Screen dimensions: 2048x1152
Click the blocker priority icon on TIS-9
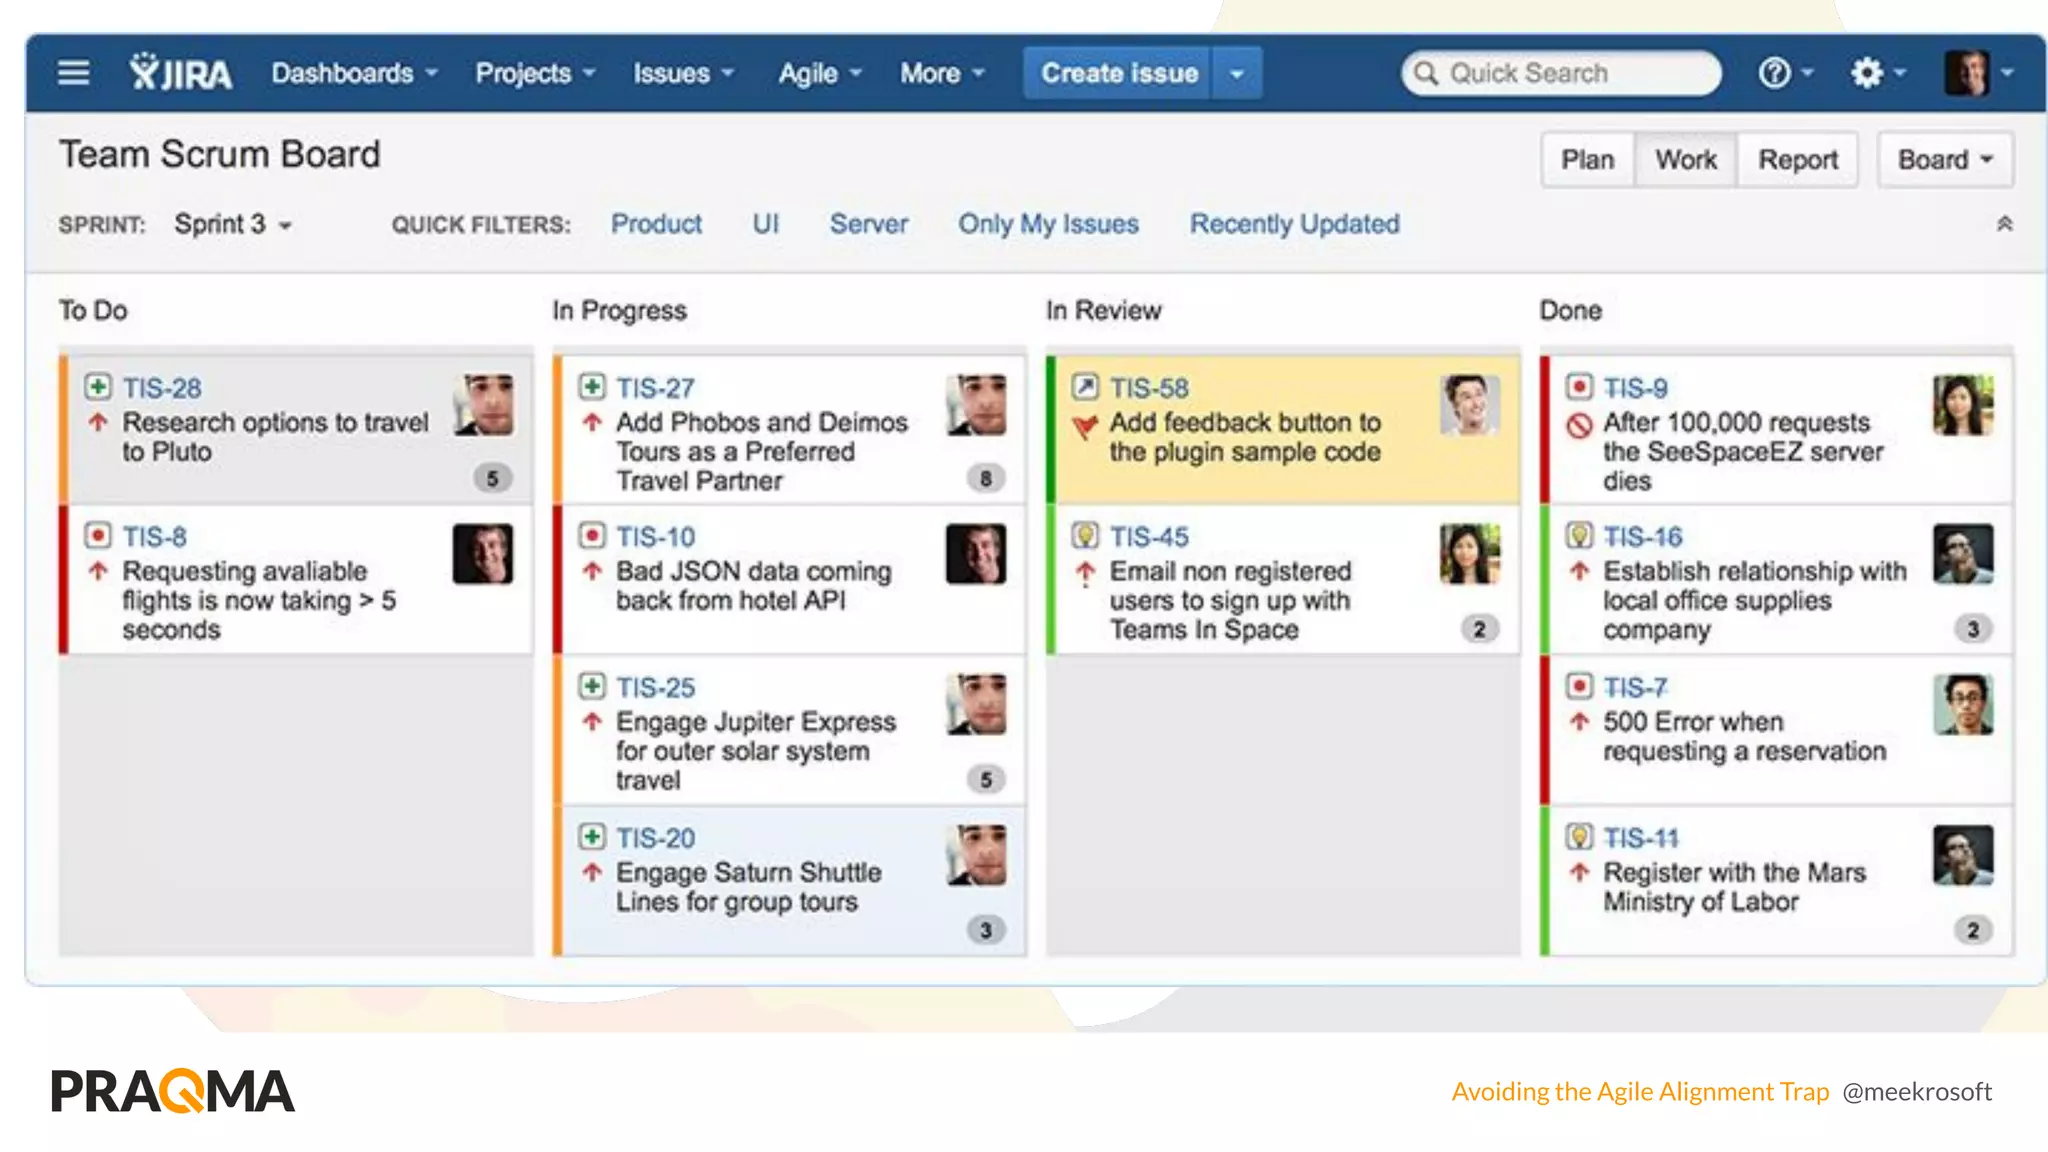pyautogui.click(x=1579, y=426)
